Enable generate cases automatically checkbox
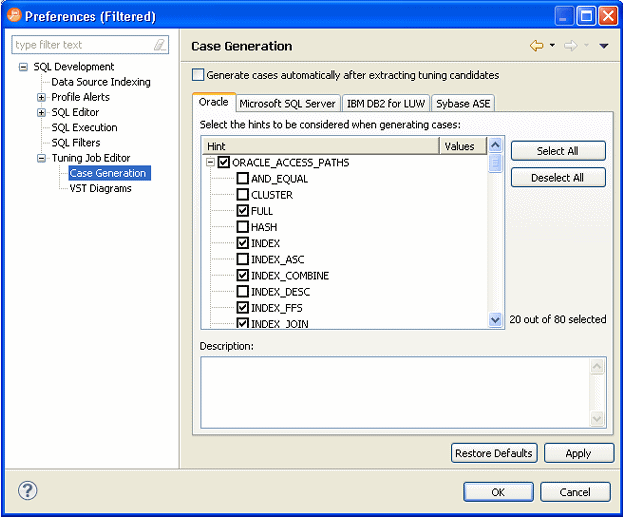 (198, 75)
